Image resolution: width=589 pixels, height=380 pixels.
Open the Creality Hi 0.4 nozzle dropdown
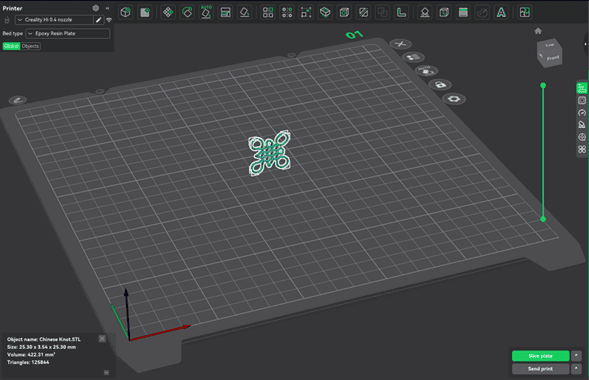pos(54,20)
